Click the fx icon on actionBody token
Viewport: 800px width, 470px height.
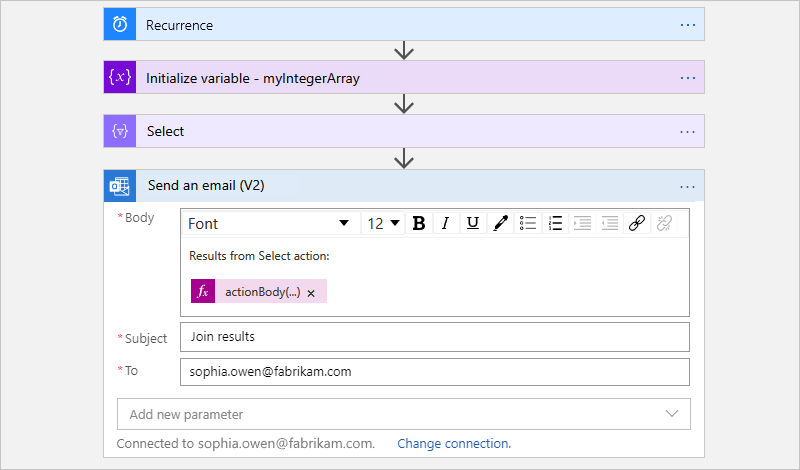click(x=203, y=292)
